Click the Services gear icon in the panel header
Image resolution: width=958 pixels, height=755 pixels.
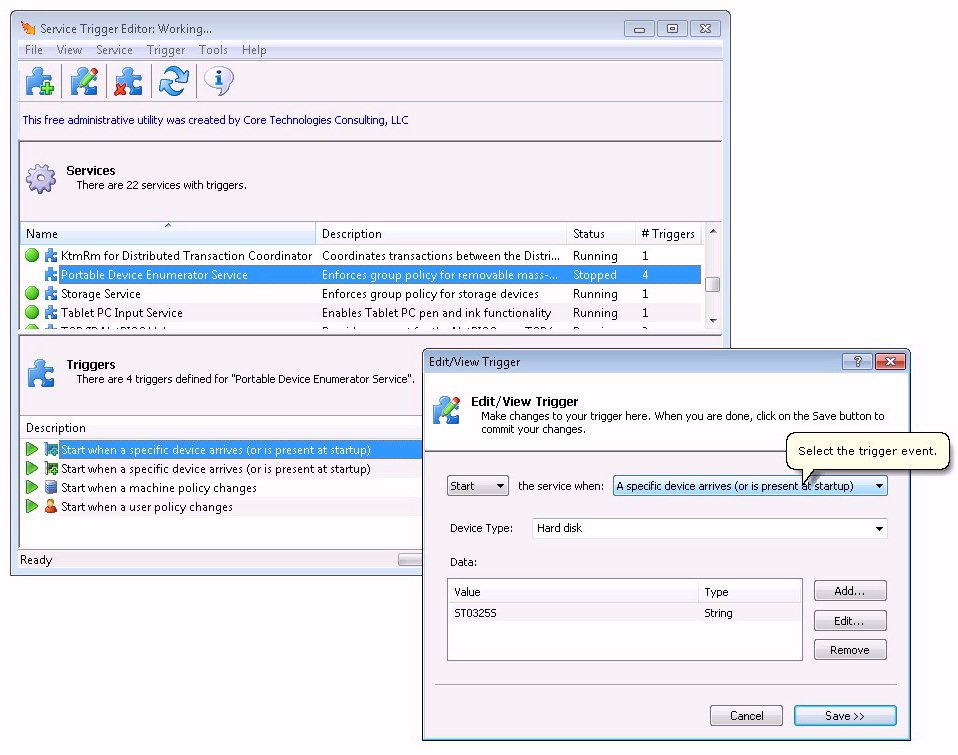[40, 177]
